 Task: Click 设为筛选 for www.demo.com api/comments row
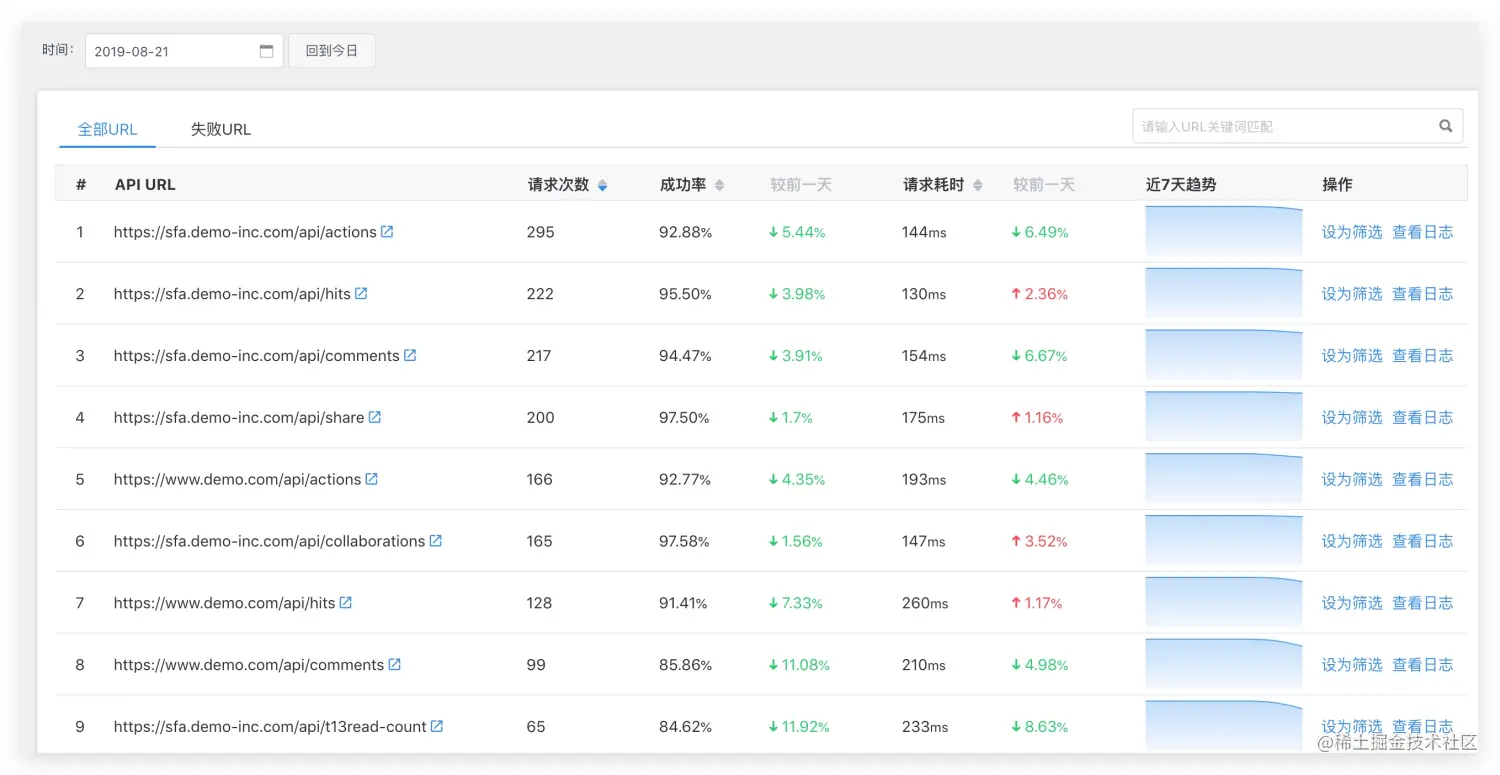pos(1352,665)
